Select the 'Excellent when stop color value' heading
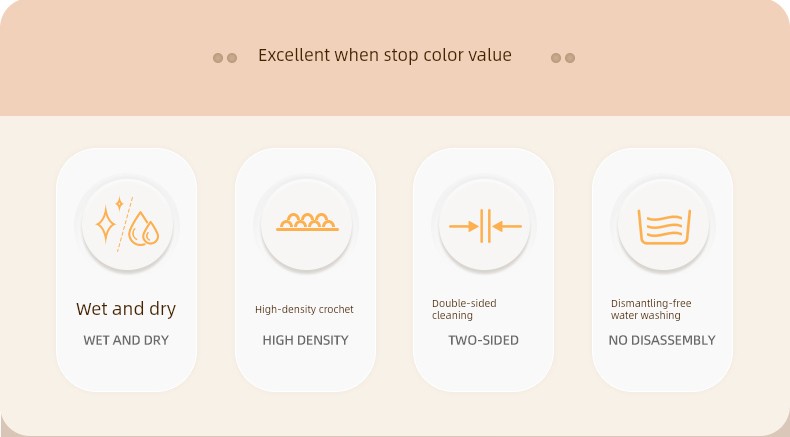The height and width of the screenshot is (437, 790). tap(385, 55)
